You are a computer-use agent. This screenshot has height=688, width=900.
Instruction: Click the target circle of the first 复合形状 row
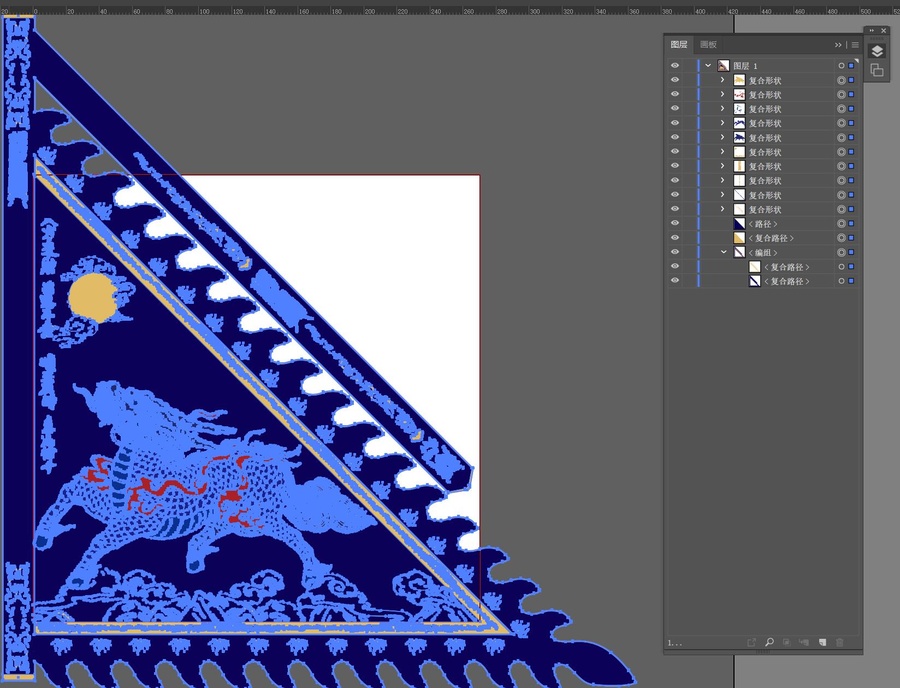(x=841, y=80)
